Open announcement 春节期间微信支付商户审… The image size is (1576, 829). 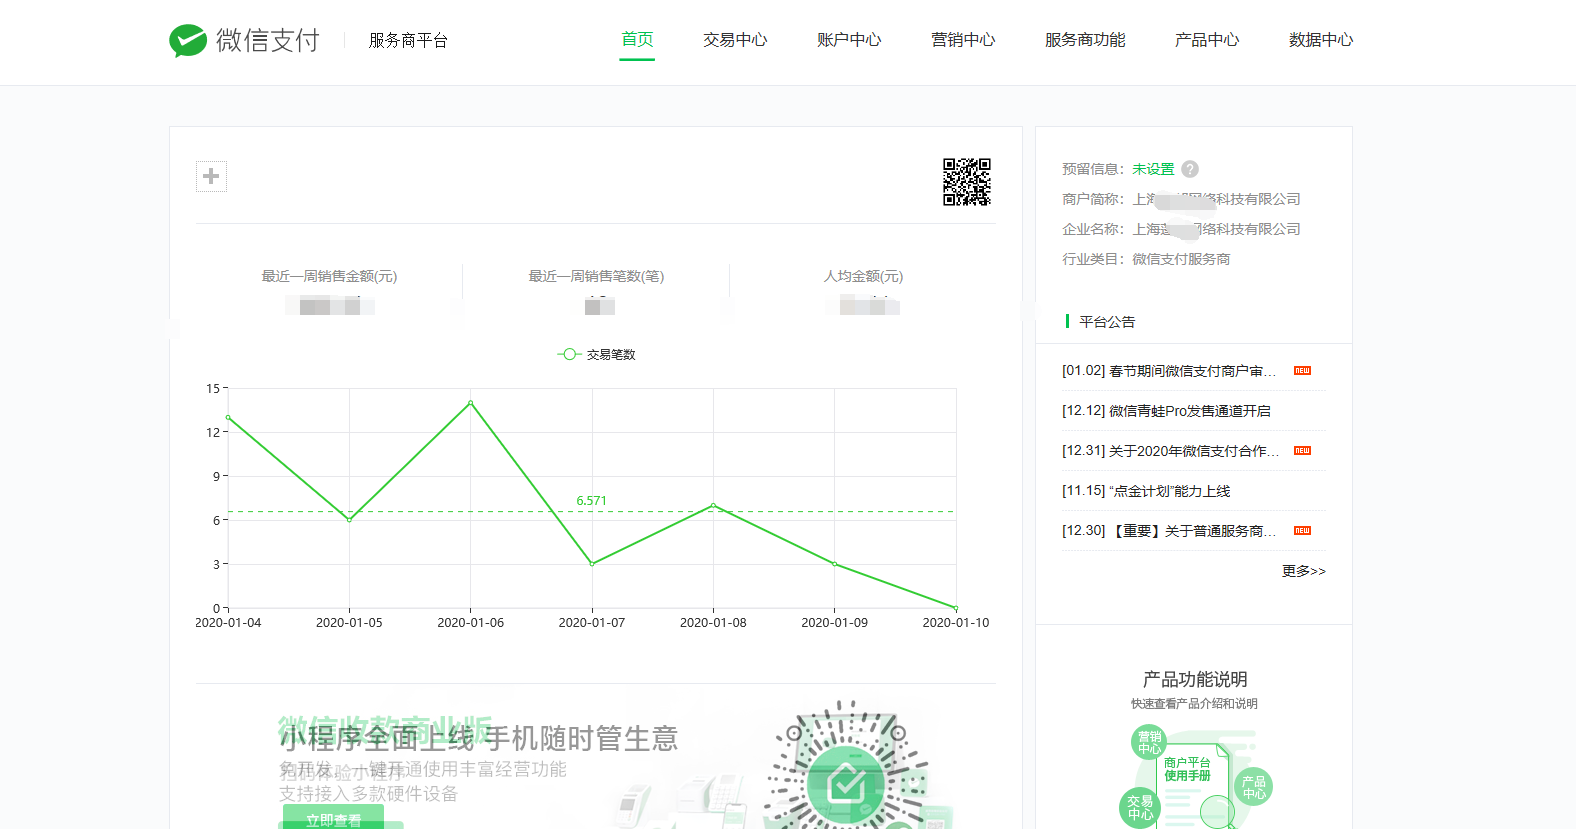(x=1169, y=371)
